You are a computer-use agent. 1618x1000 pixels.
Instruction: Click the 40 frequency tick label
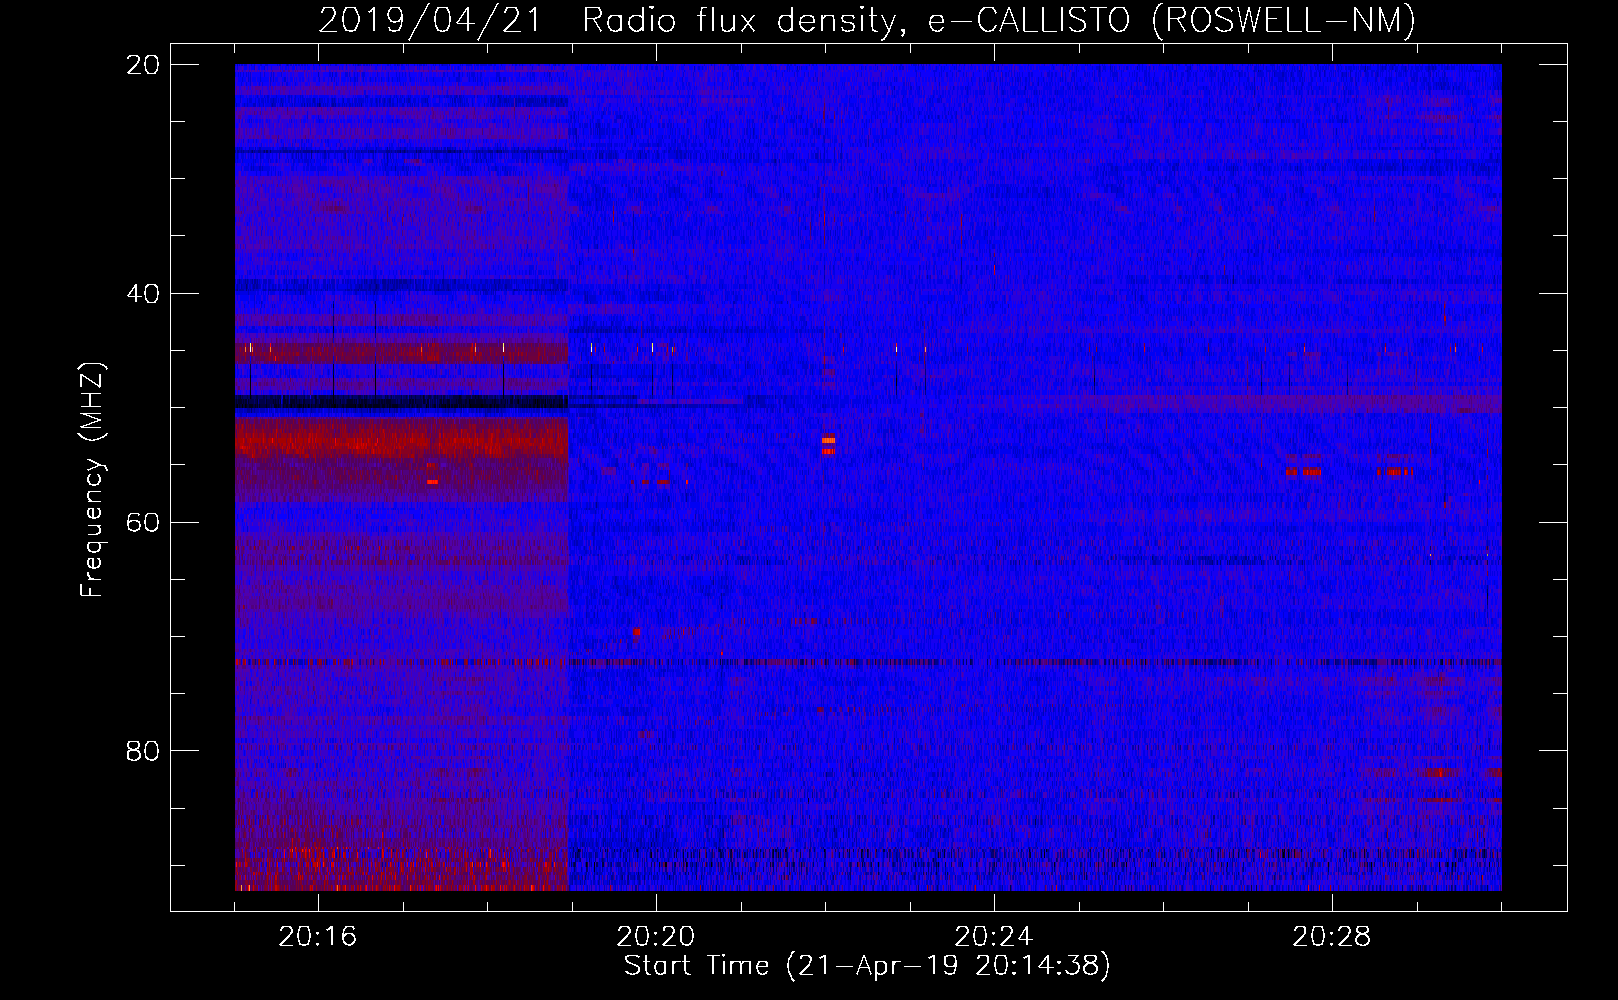click(x=142, y=294)
